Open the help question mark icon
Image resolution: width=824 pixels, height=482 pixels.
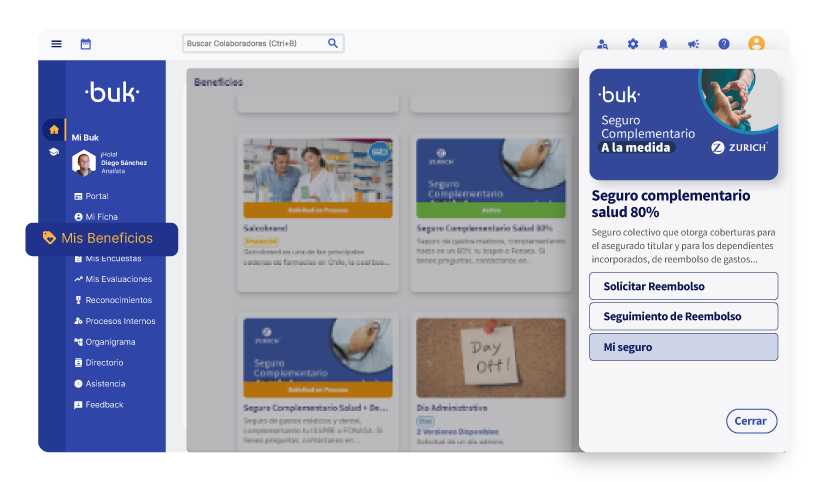[724, 44]
